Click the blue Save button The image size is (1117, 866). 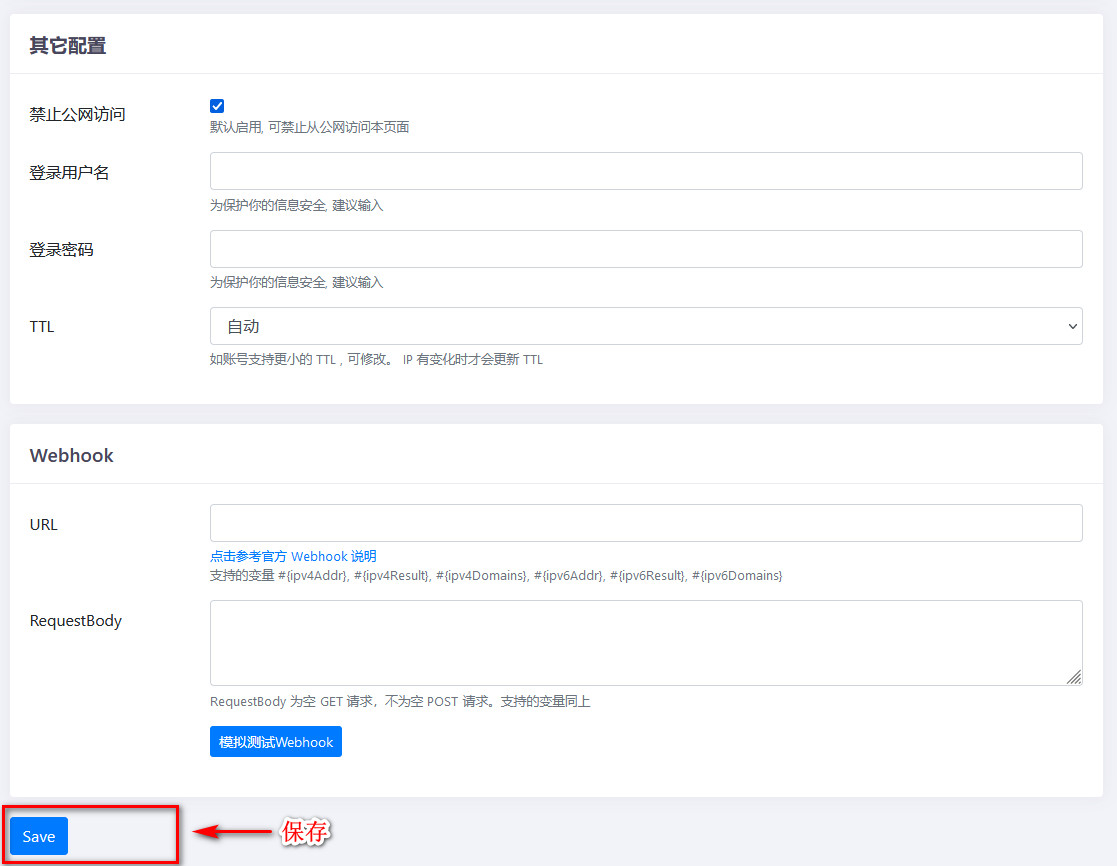tap(39, 836)
